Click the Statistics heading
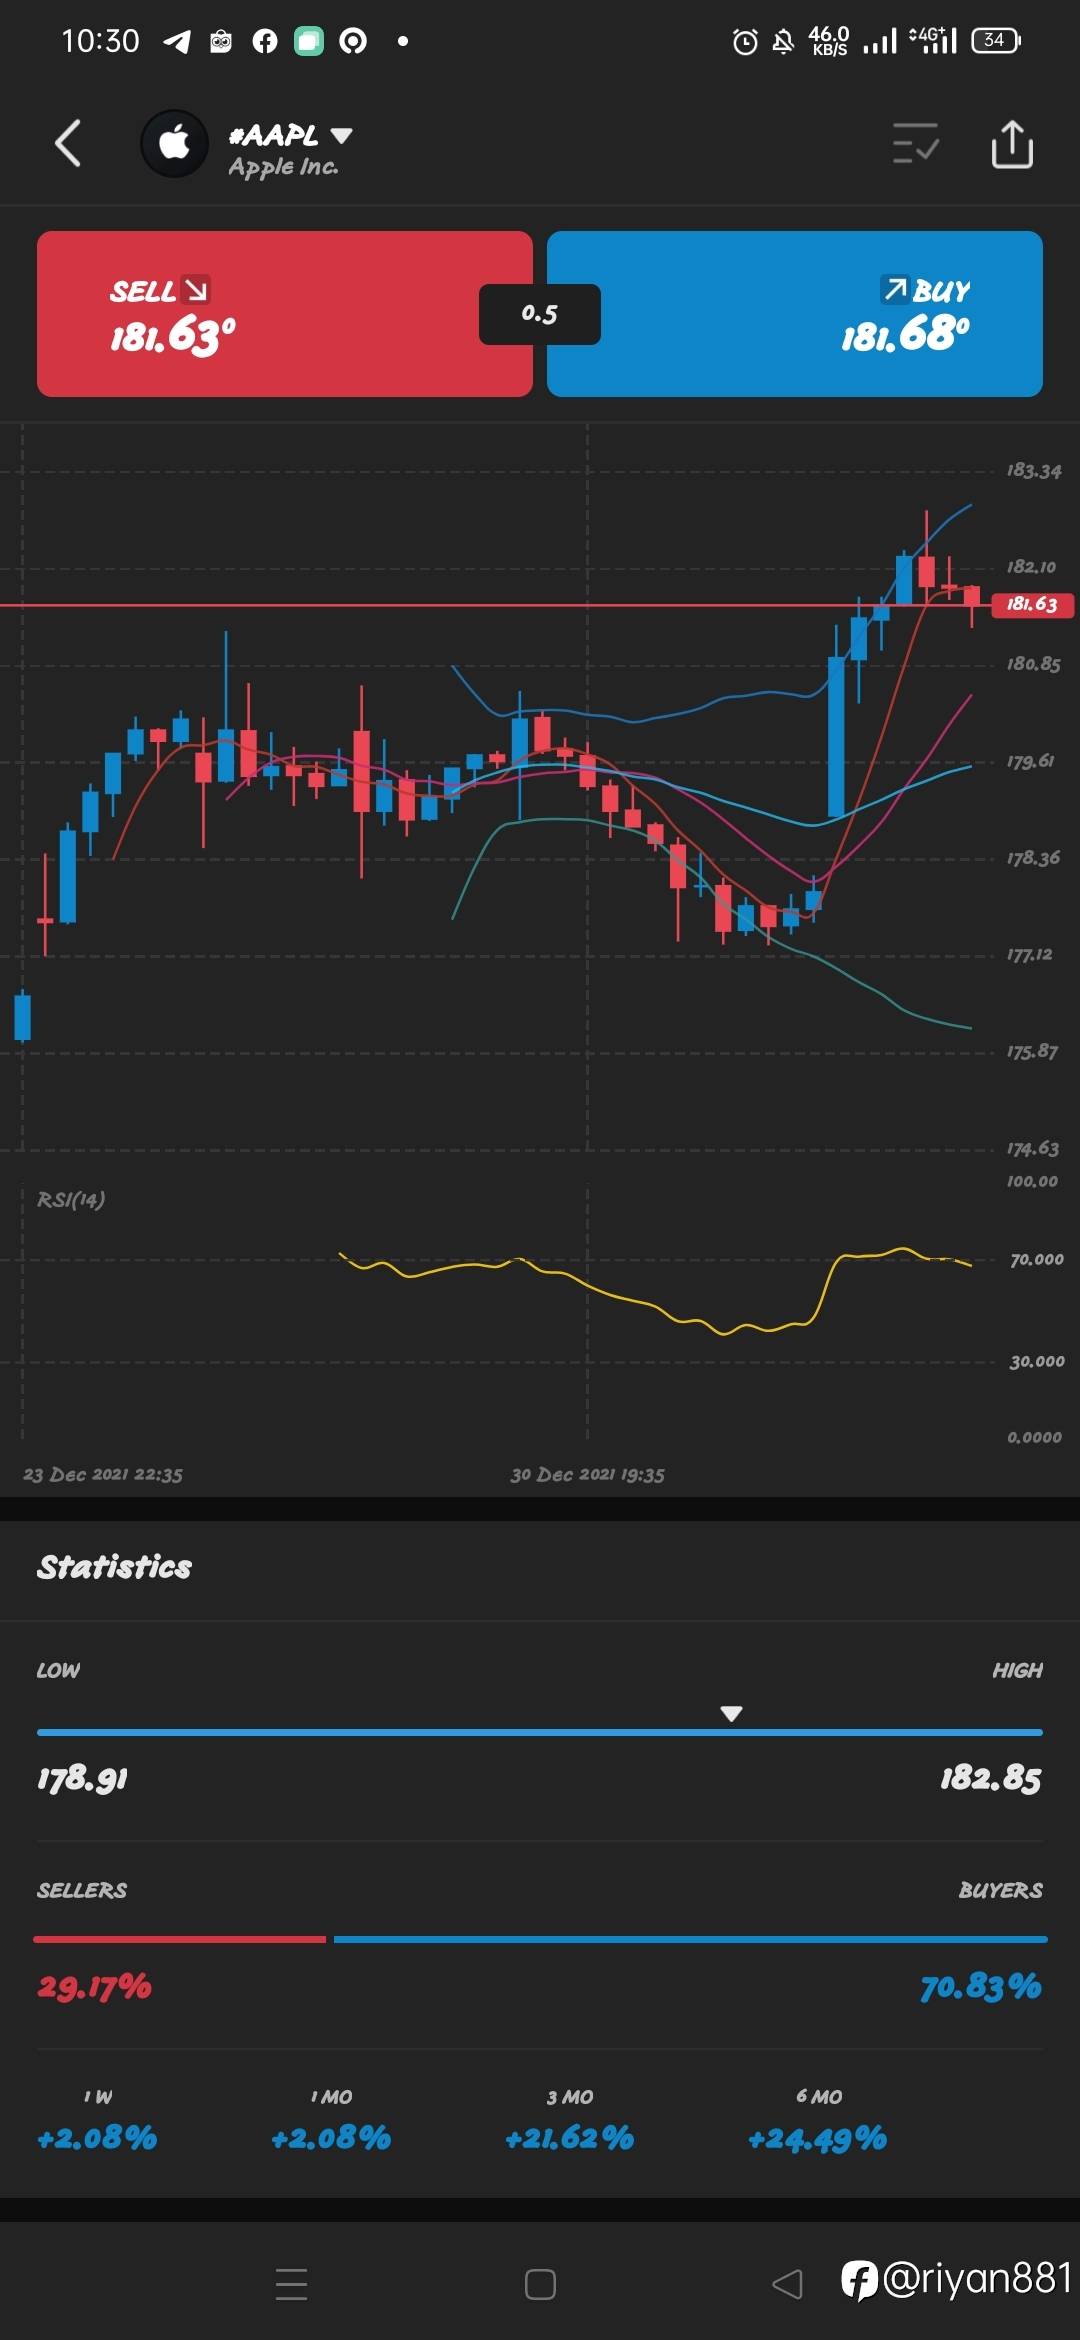Viewport: 1080px width, 2340px height. click(x=114, y=1566)
